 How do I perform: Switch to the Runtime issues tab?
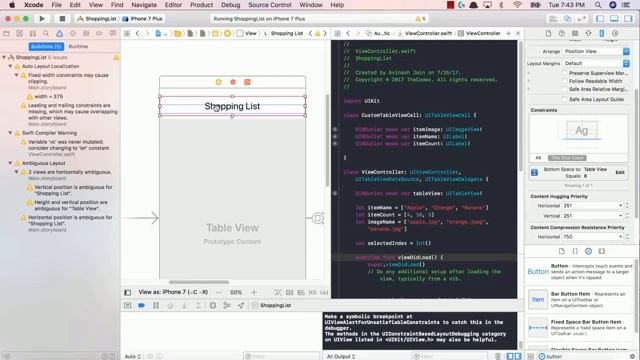(78, 46)
